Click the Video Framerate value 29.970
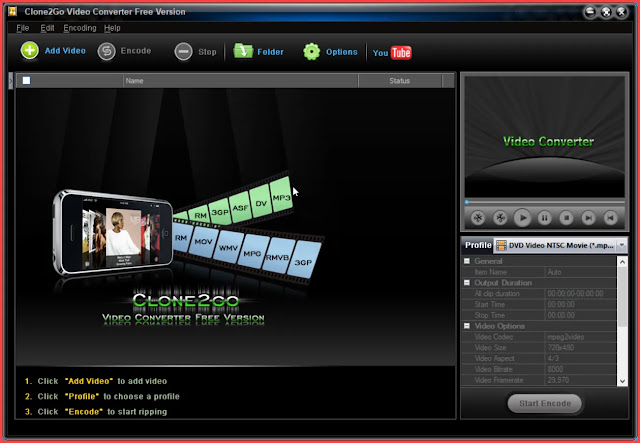The width and height of the screenshot is (640, 443). (581, 380)
